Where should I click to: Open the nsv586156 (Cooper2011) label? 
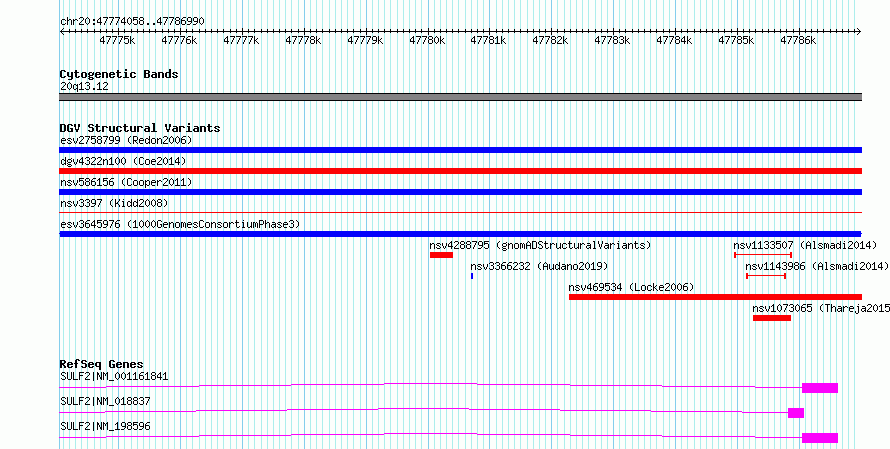(126, 182)
